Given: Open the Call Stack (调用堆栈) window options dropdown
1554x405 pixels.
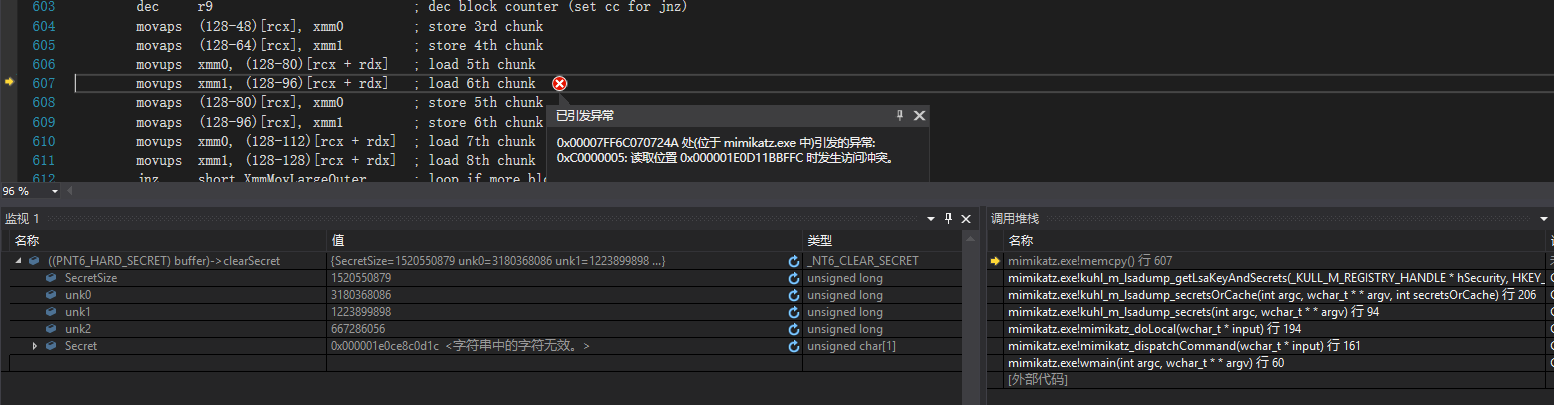Looking at the screenshot, I should pos(1545,218).
